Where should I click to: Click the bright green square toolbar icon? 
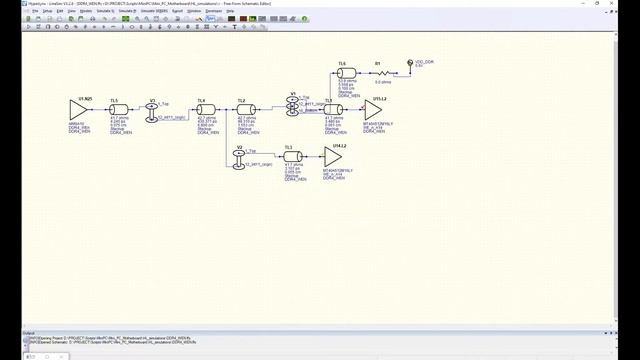click(x=125, y=19)
